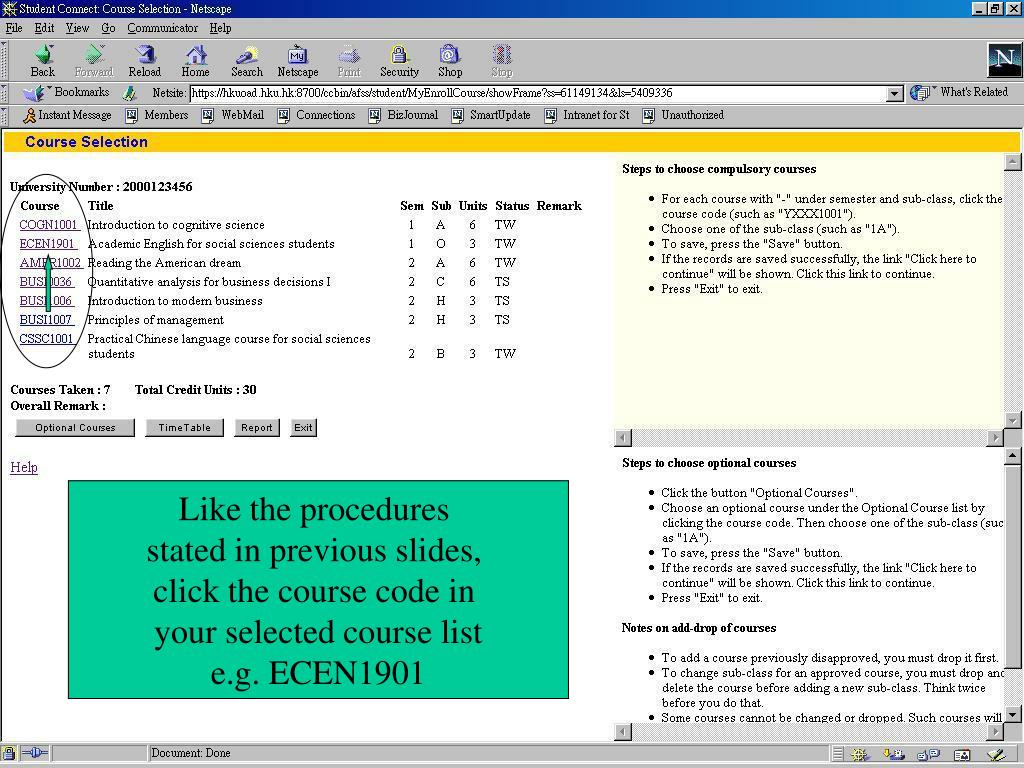Expand the Netsite URL history dropdown

(x=895, y=94)
